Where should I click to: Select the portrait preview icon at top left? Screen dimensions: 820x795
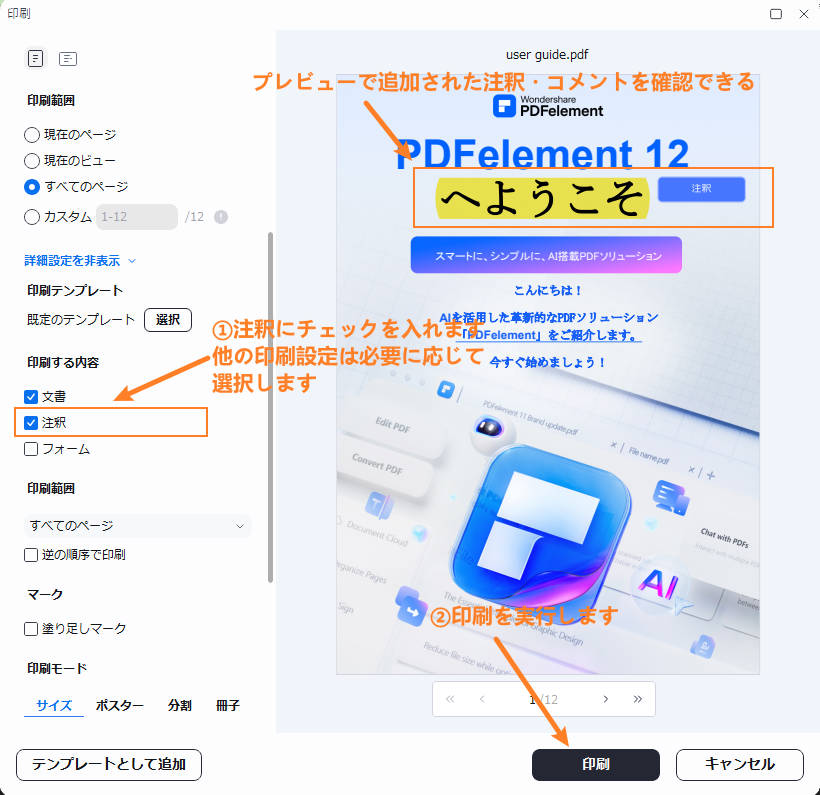click(x=35, y=58)
